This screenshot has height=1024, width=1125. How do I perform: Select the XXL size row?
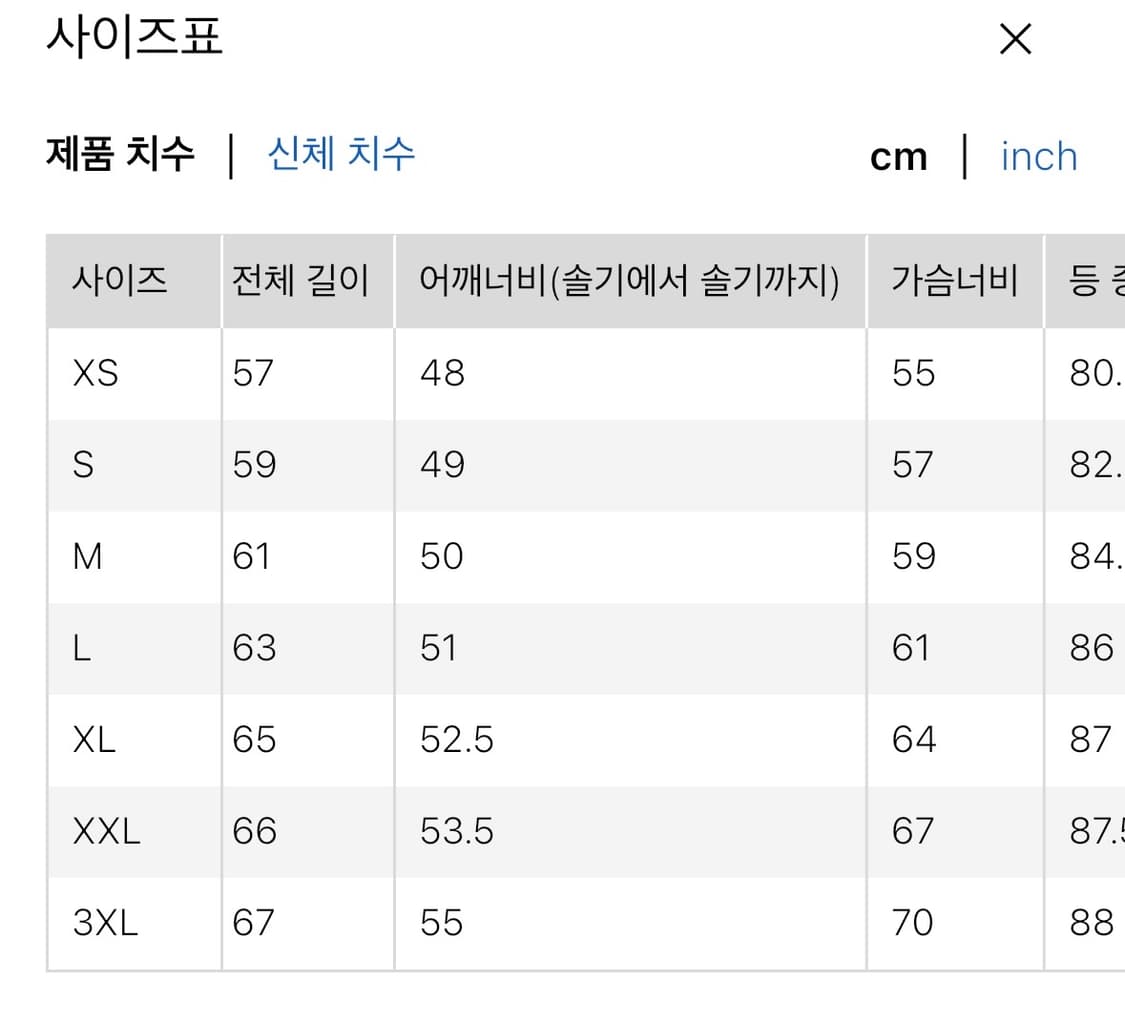click(105, 830)
